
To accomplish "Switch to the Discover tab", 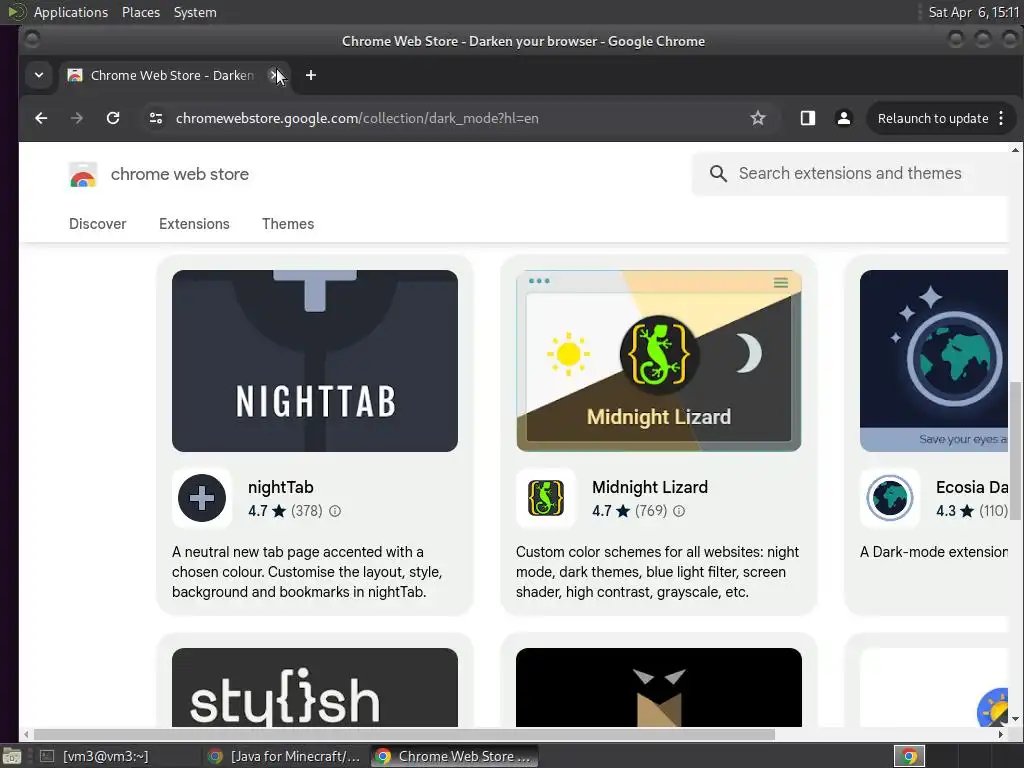I will tap(97, 224).
